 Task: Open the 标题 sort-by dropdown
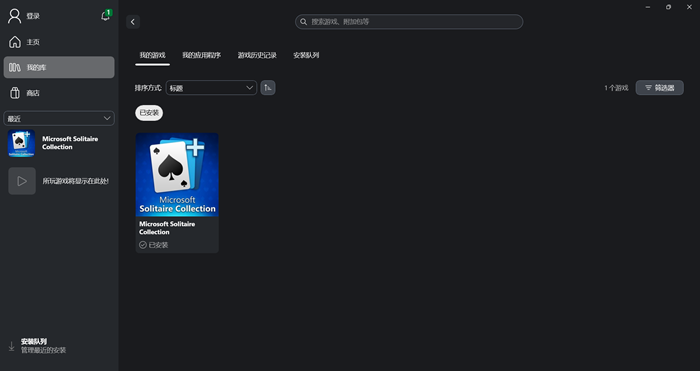click(x=211, y=88)
